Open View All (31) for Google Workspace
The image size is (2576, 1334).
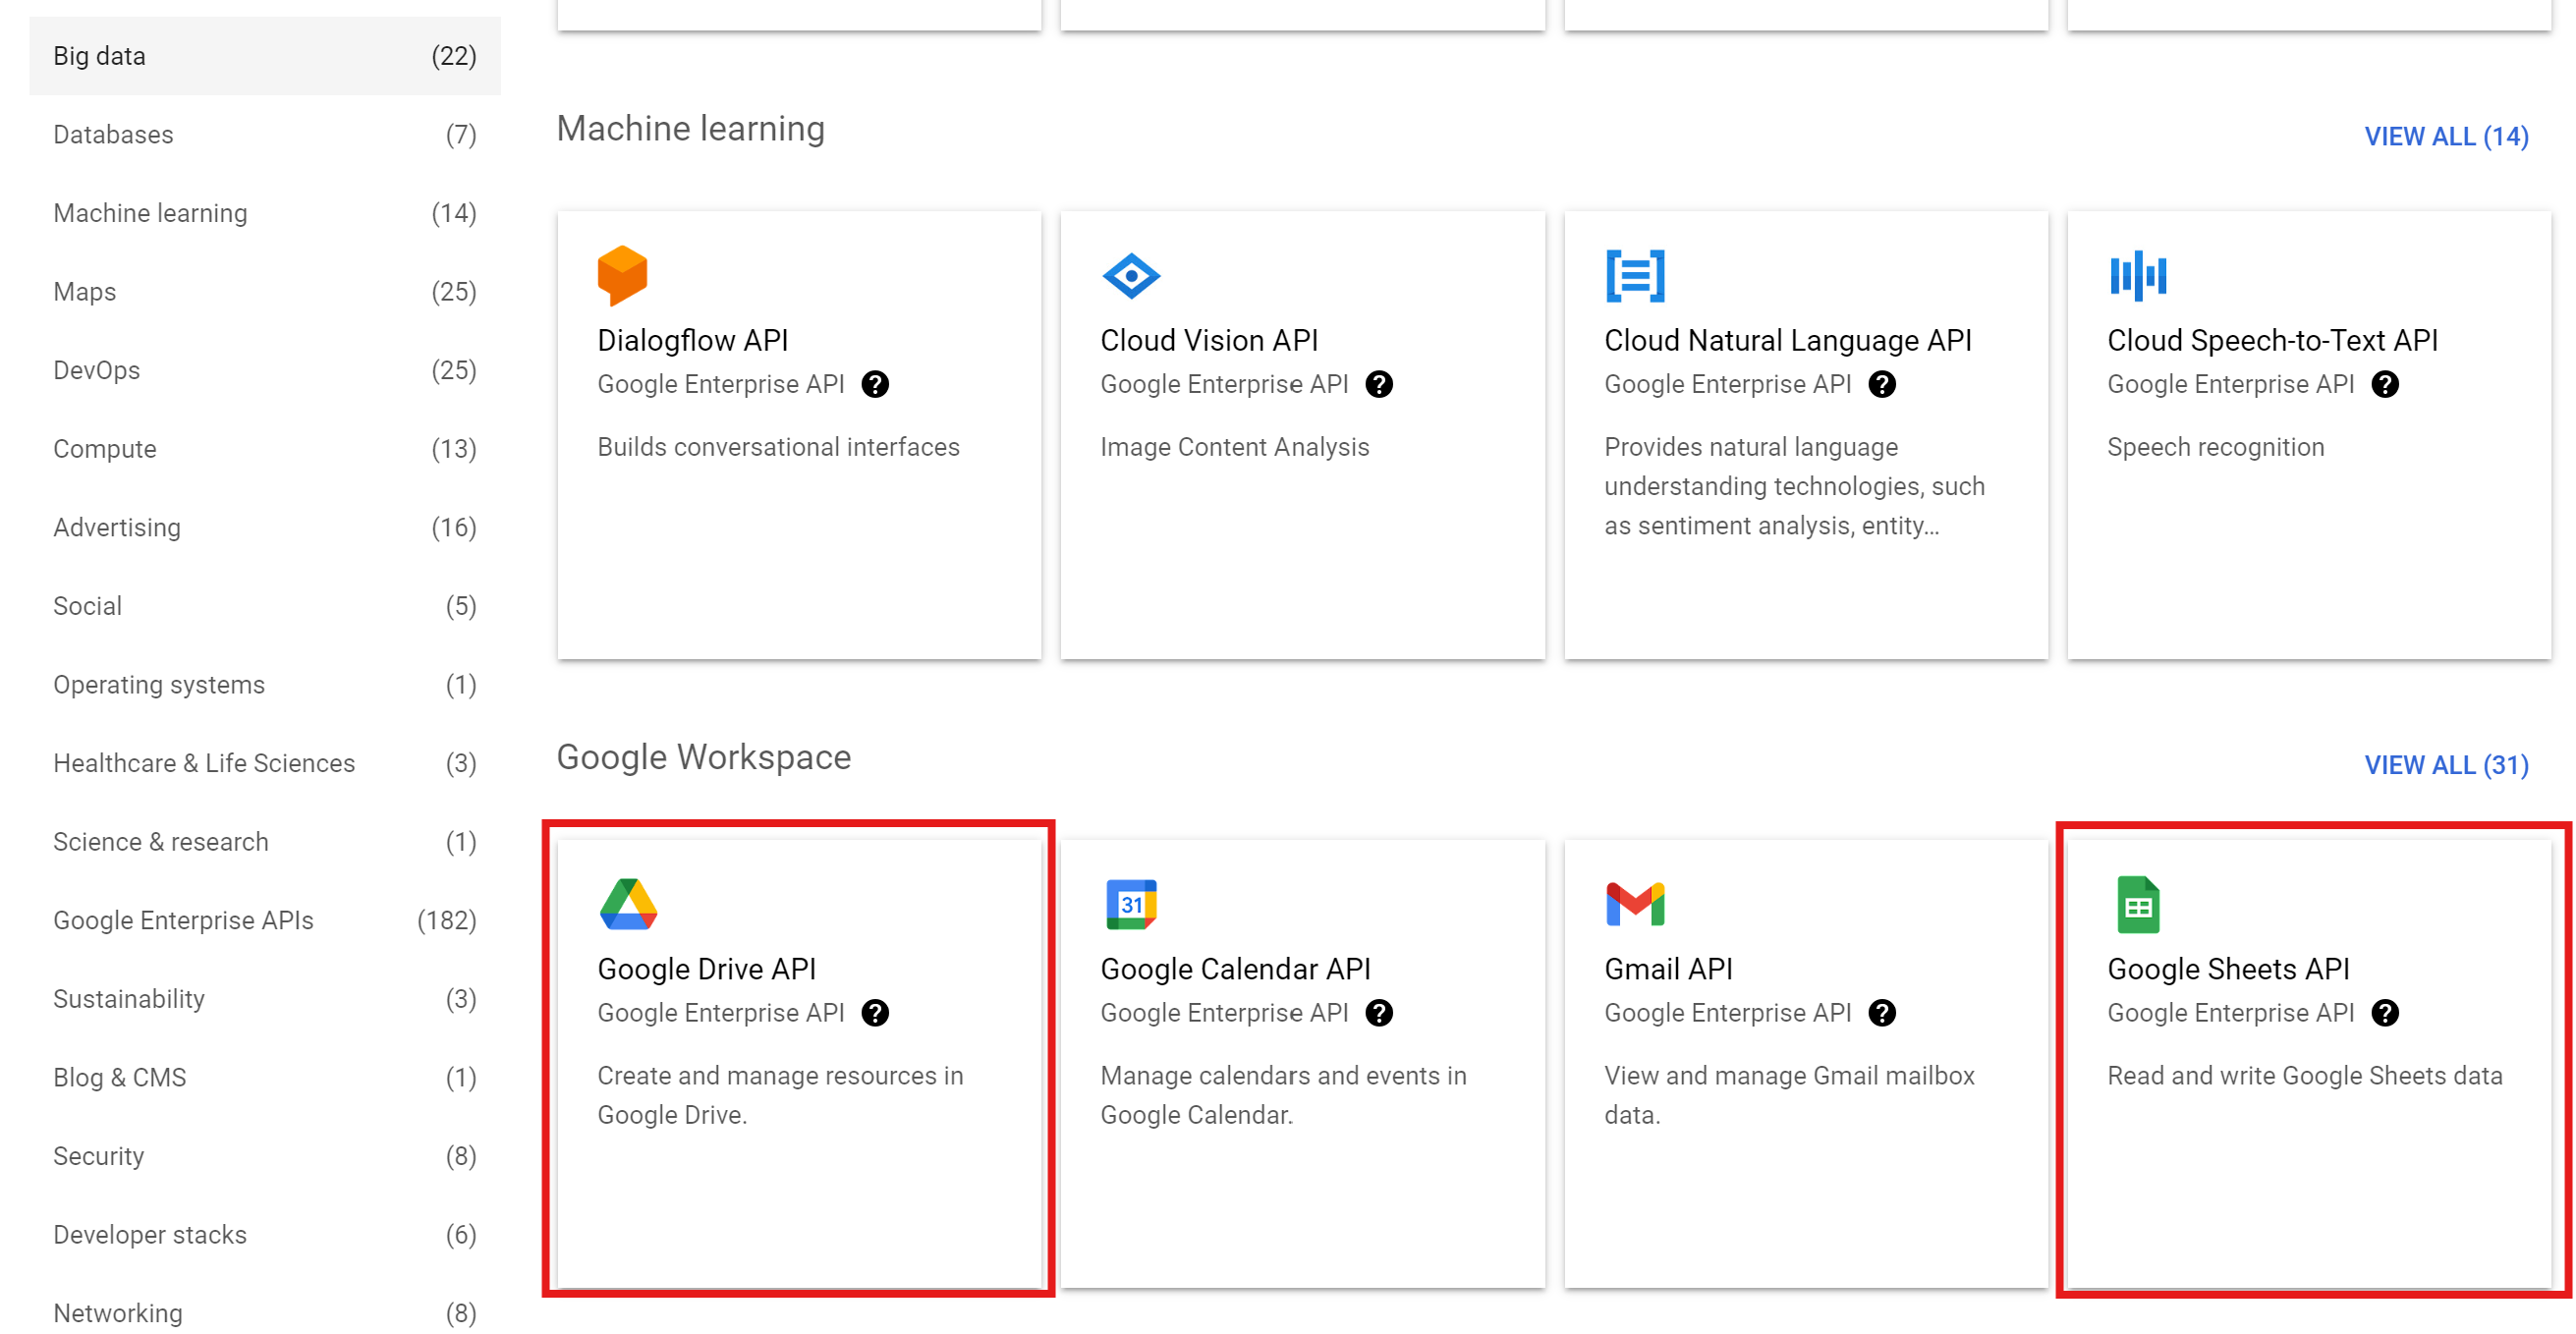pos(2445,765)
